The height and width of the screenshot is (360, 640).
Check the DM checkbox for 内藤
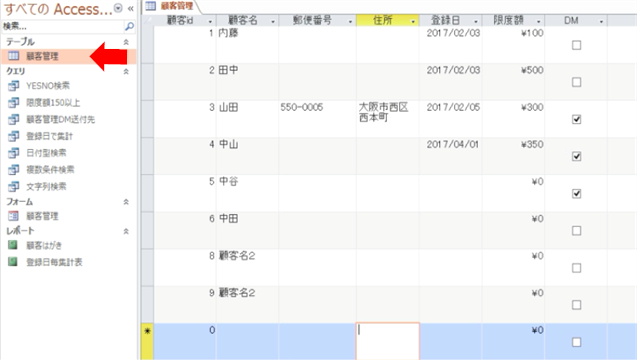[x=576, y=45]
